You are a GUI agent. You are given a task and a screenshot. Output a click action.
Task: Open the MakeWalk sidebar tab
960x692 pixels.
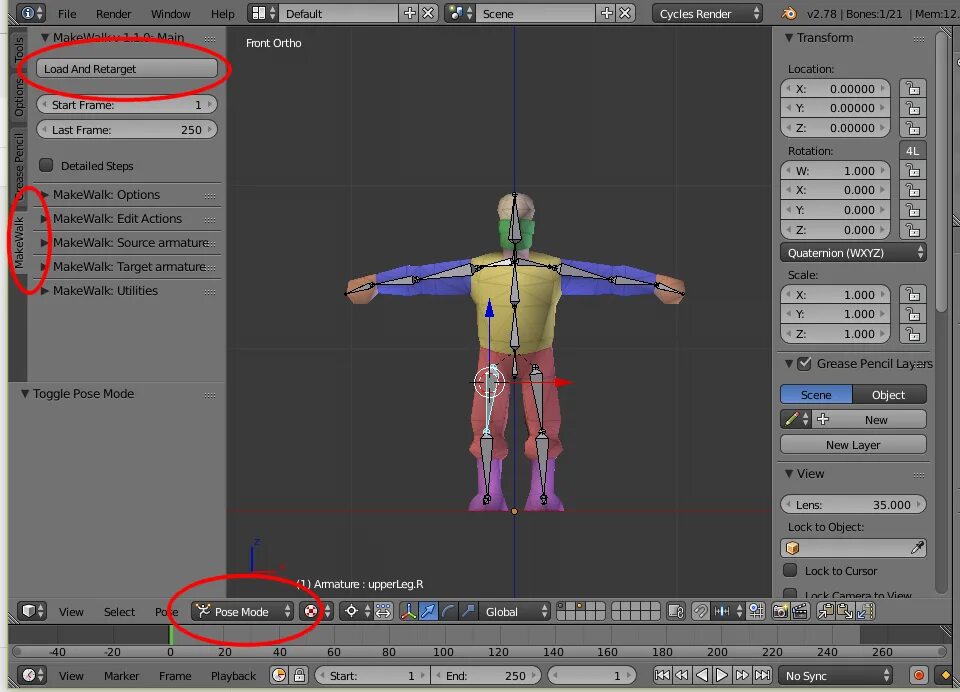[18, 242]
